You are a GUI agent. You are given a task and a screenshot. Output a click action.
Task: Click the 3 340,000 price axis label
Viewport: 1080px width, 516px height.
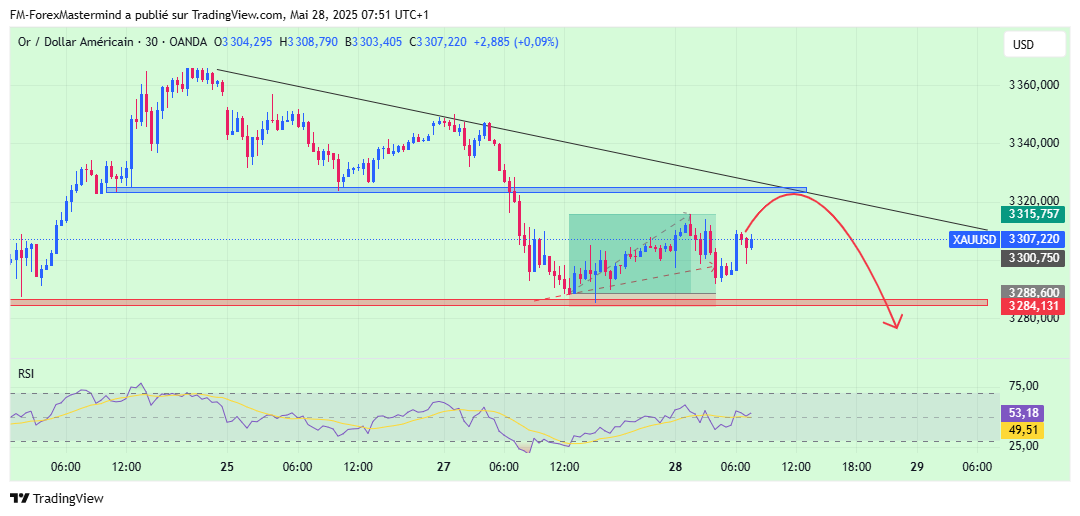point(1033,144)
